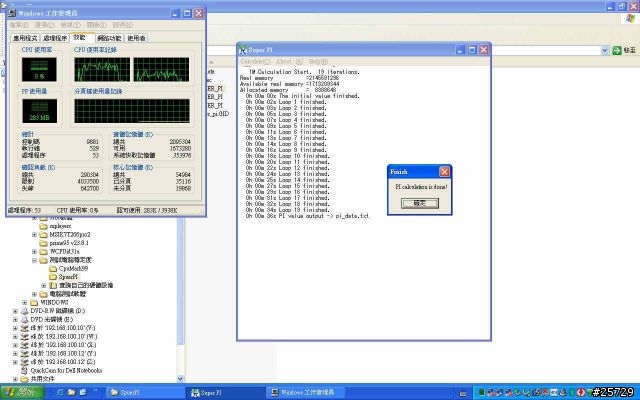This screenshot has width=640, height=400.
Task: Click Internet Explorer quick launch icon
Action: (x=60, y=393)
